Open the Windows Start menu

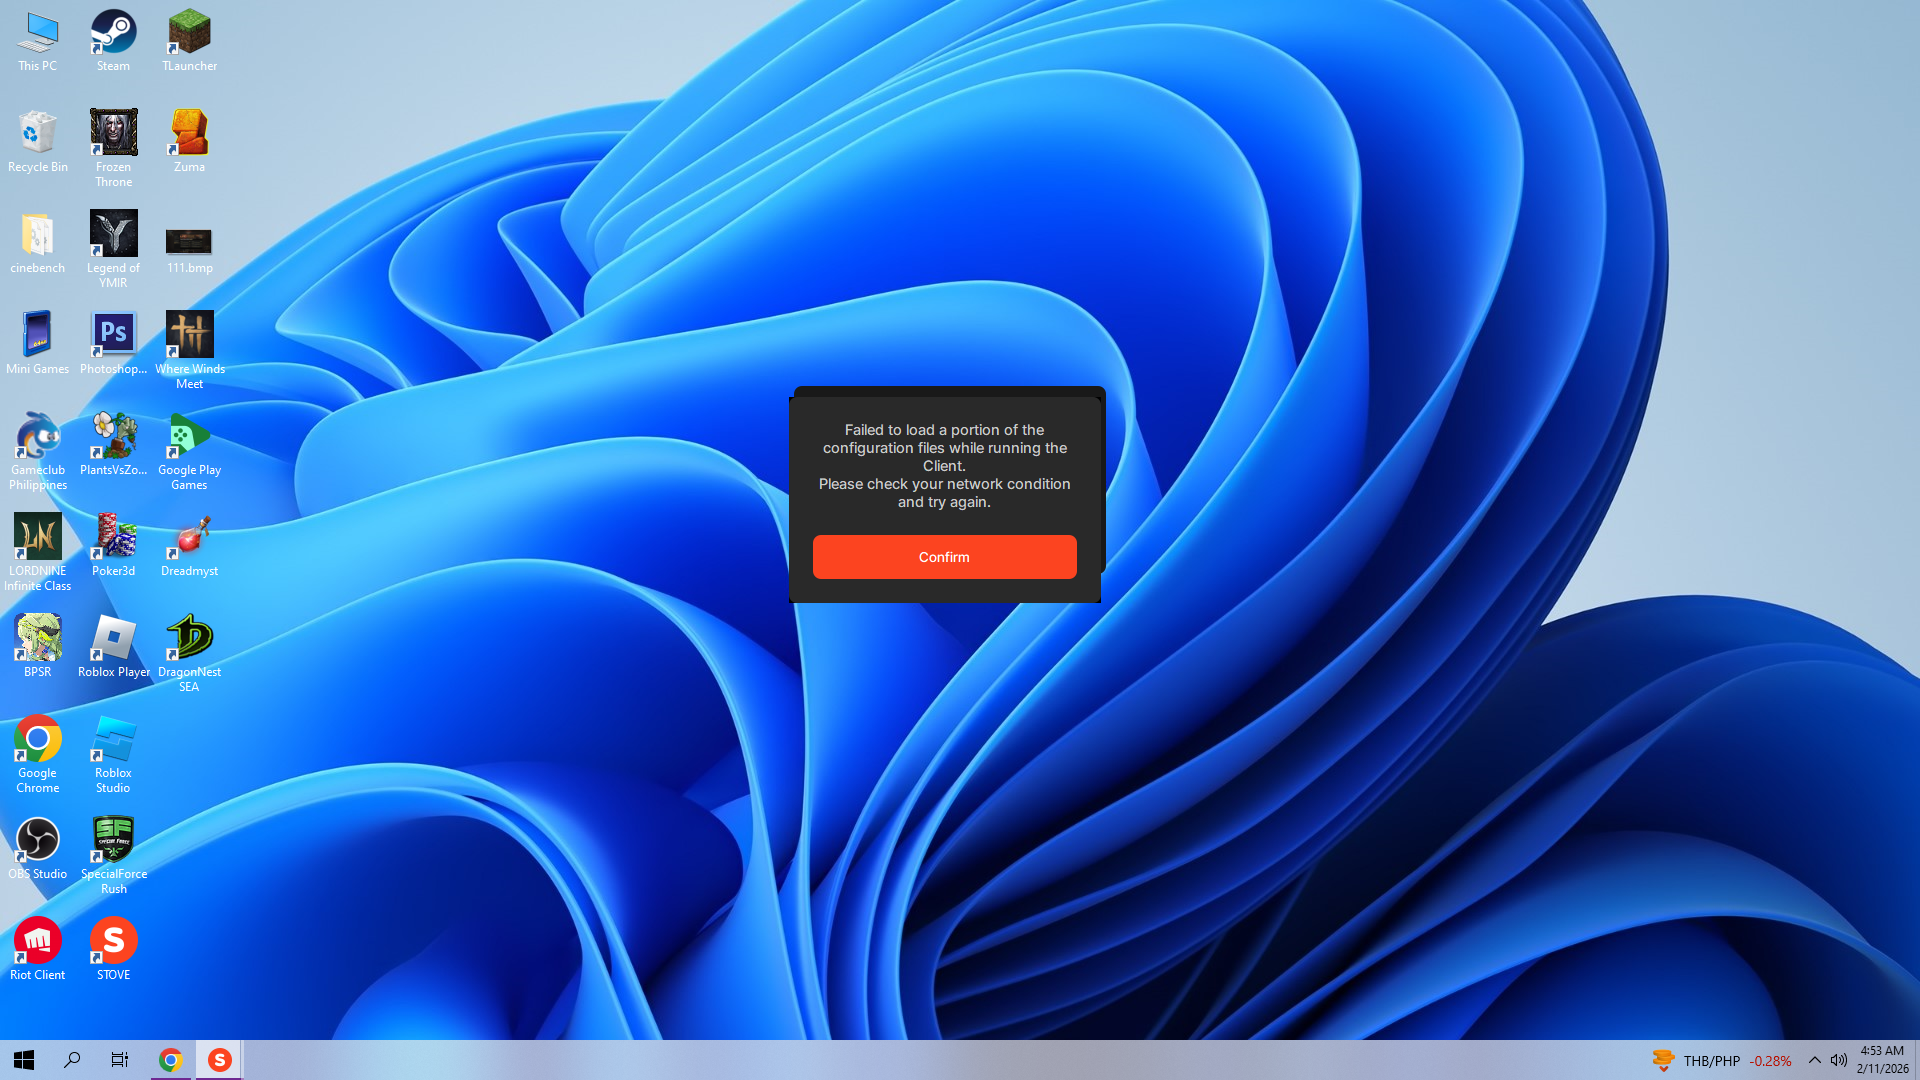pos(24,1060)
